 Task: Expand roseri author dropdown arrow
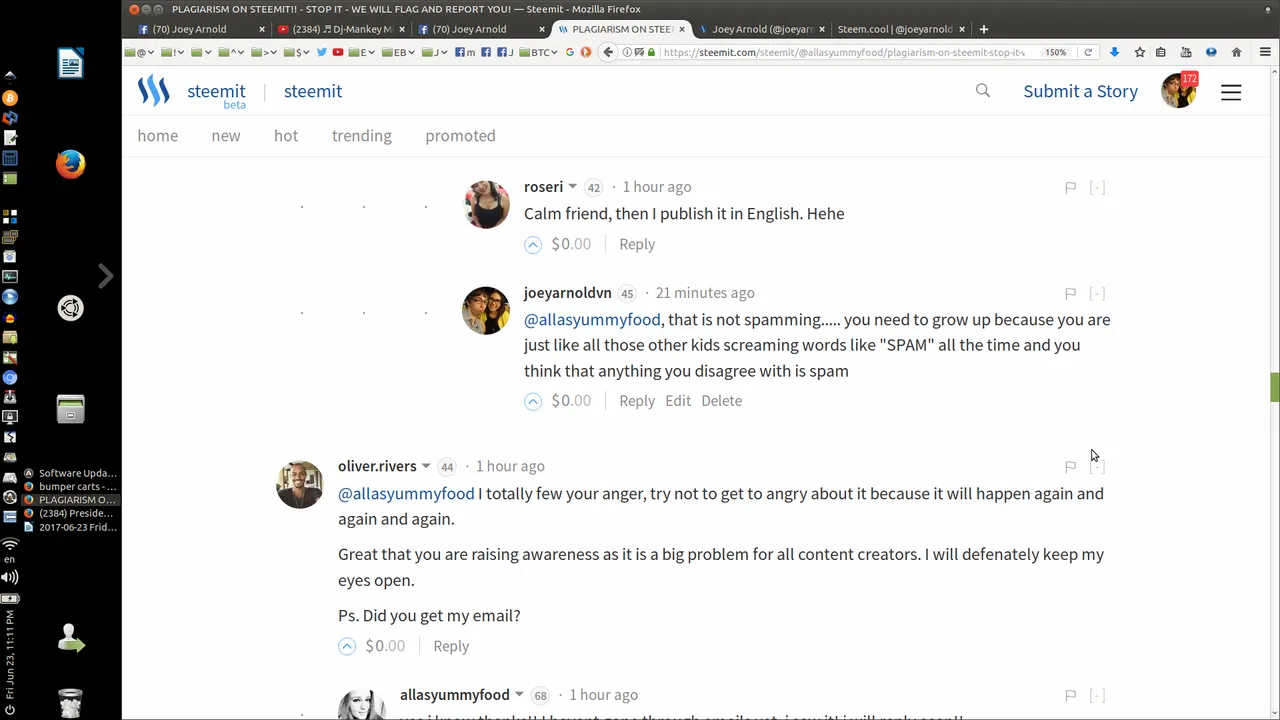tap(573, 187)
